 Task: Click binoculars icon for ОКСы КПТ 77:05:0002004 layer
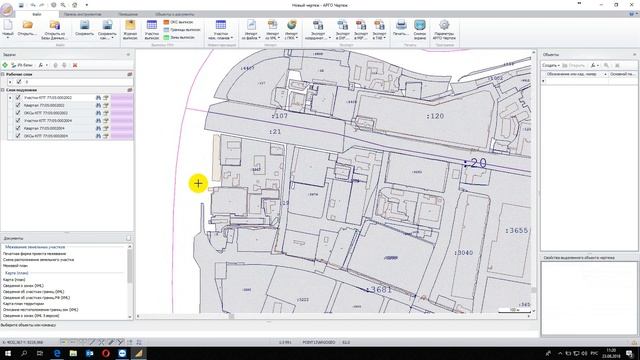[98, 136]
